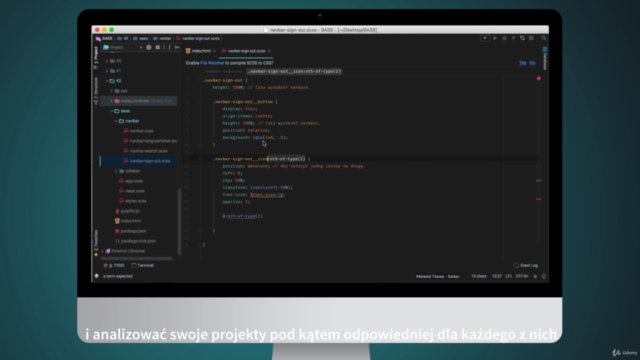Click the collapse all icon in Project panel

[158, 47]
